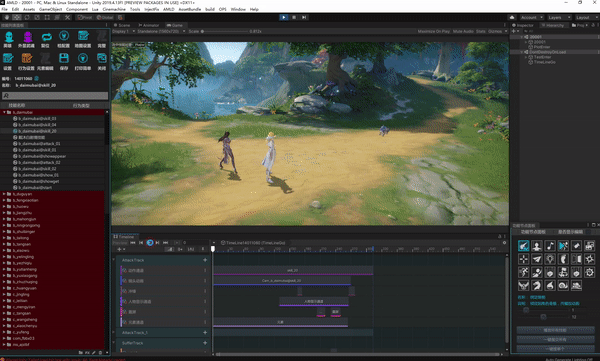600x361 pixels.
Task: Click the Unity step frame button
Action: (304, 17)
